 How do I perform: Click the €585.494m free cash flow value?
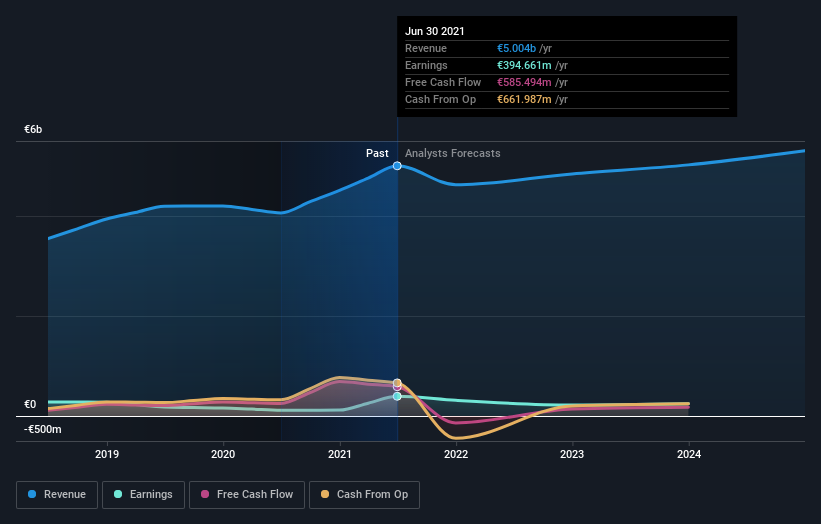coord(524,82)
